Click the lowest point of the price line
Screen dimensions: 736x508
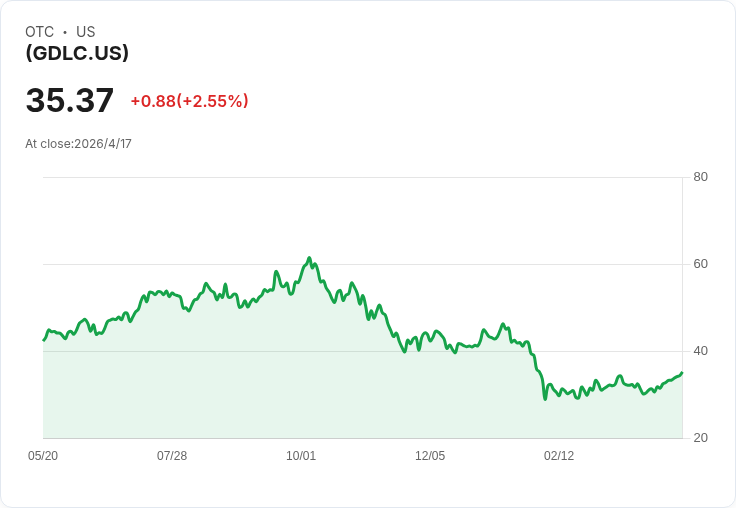(x=545, y=399)
